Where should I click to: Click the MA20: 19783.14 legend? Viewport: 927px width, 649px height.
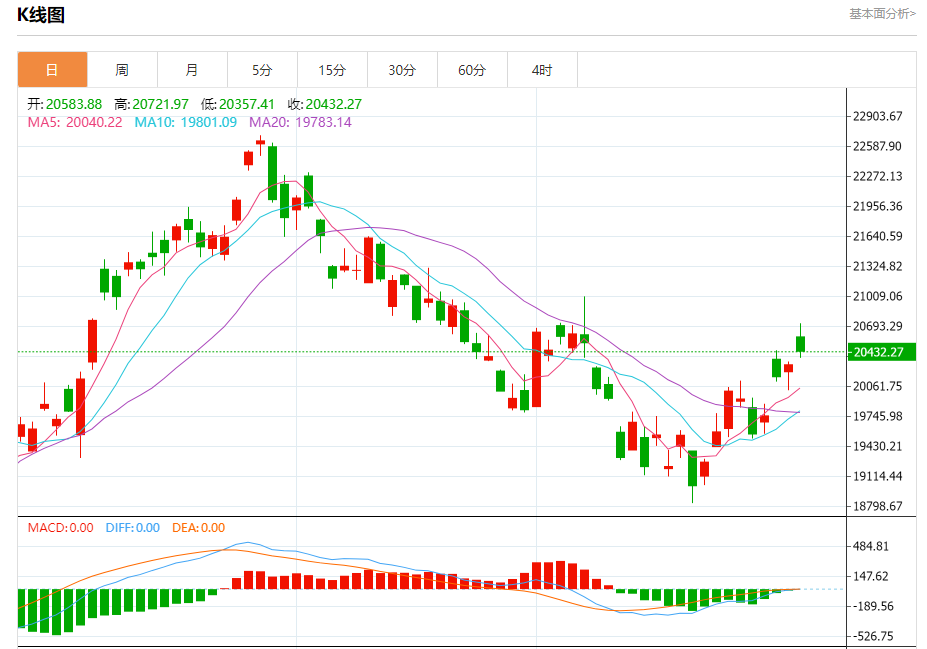[x=300, y=122]
